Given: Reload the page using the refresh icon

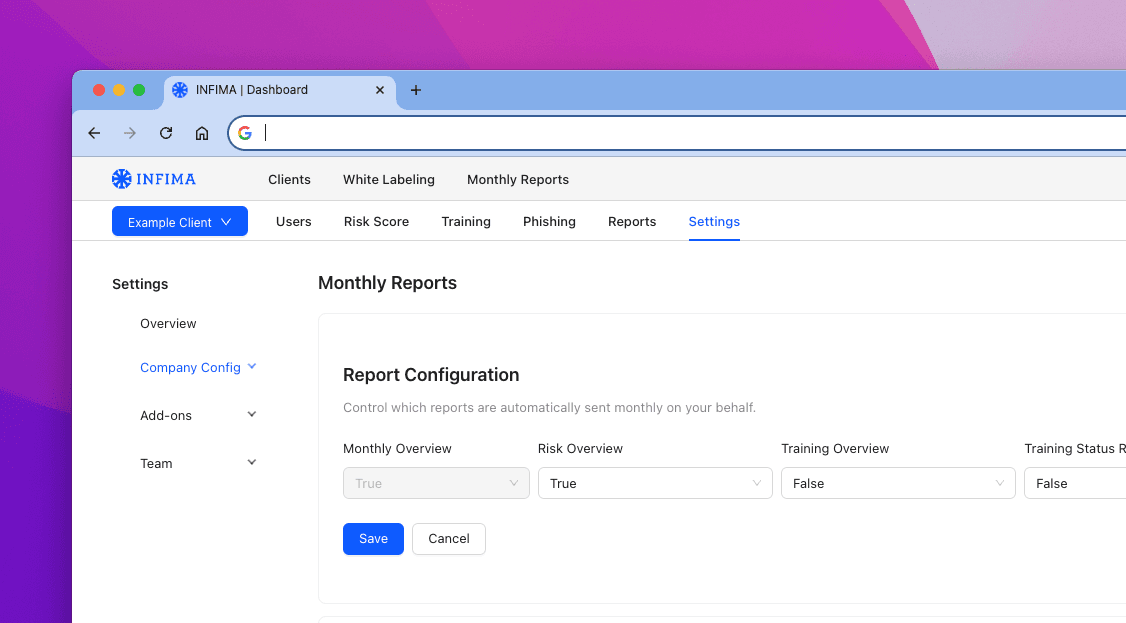Looking at the screenshot, I should [166, 132].
